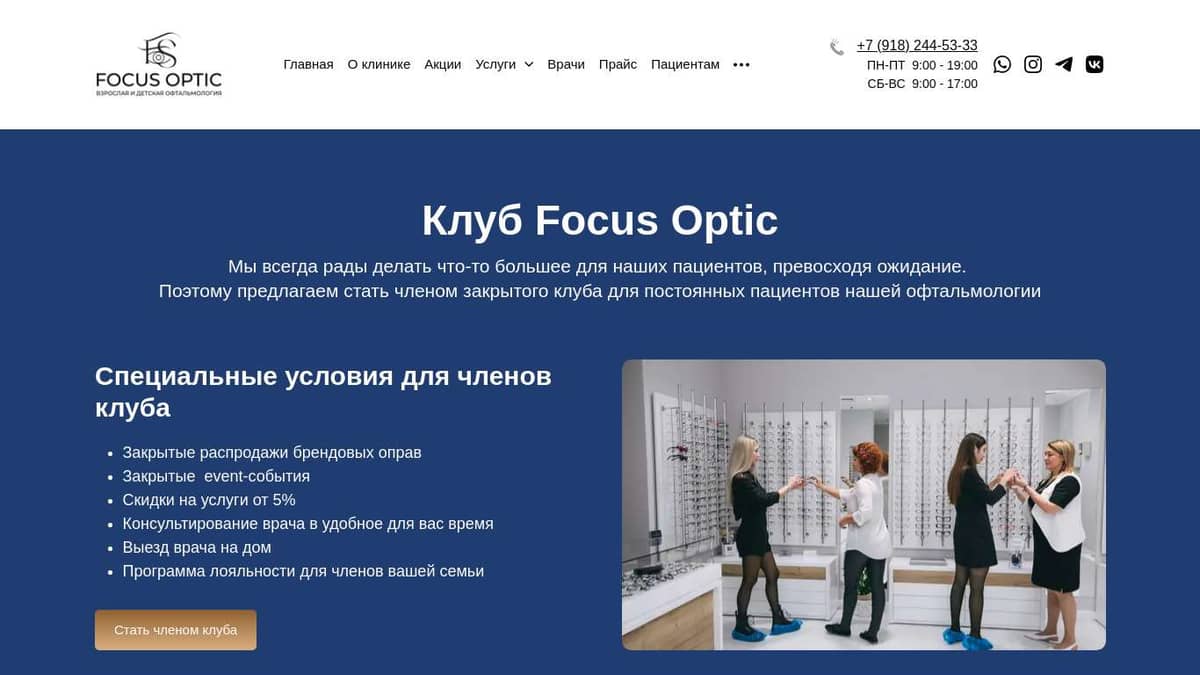Screen dimensions: 1200x675
Task: Switch to the Врачи navigation tab
Action: pos(567,64)
